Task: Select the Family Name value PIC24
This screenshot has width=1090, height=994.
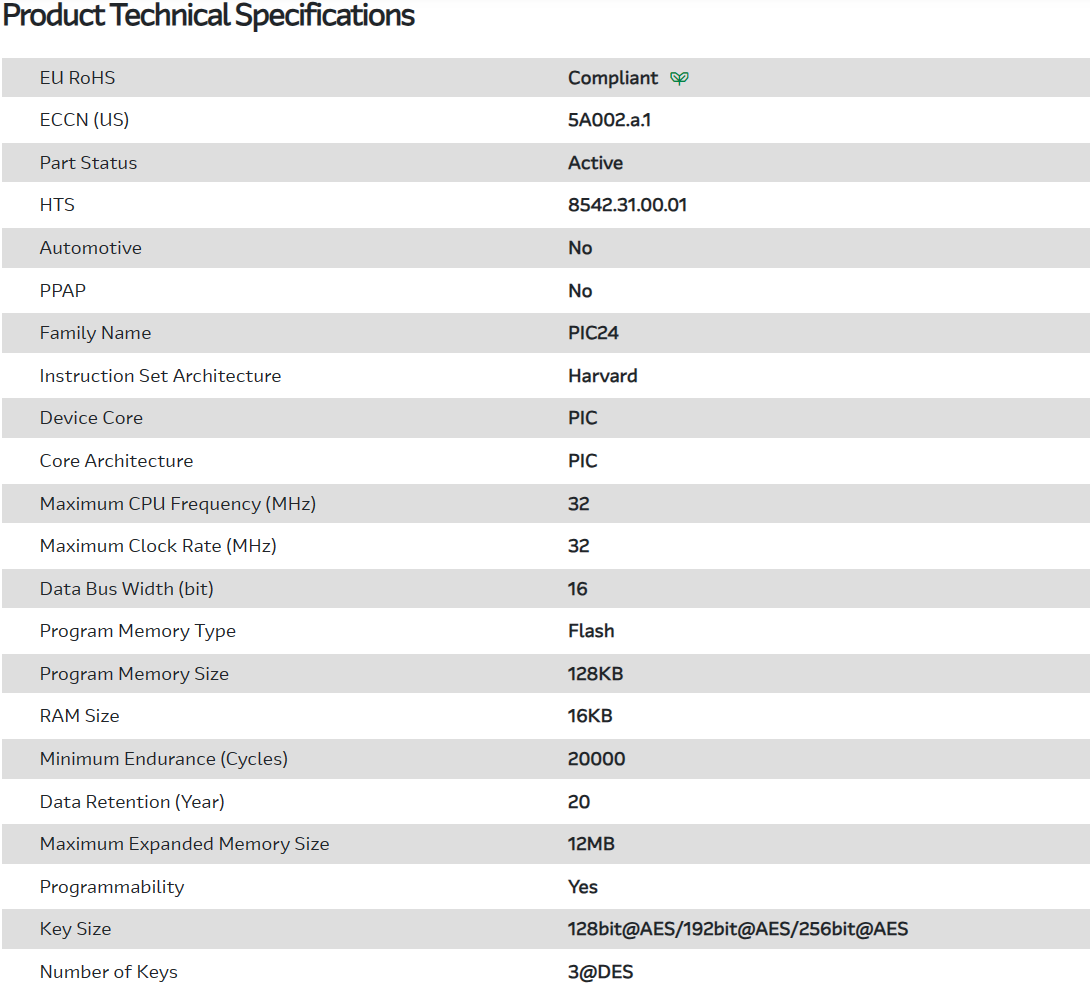Action: coord(593,333)
